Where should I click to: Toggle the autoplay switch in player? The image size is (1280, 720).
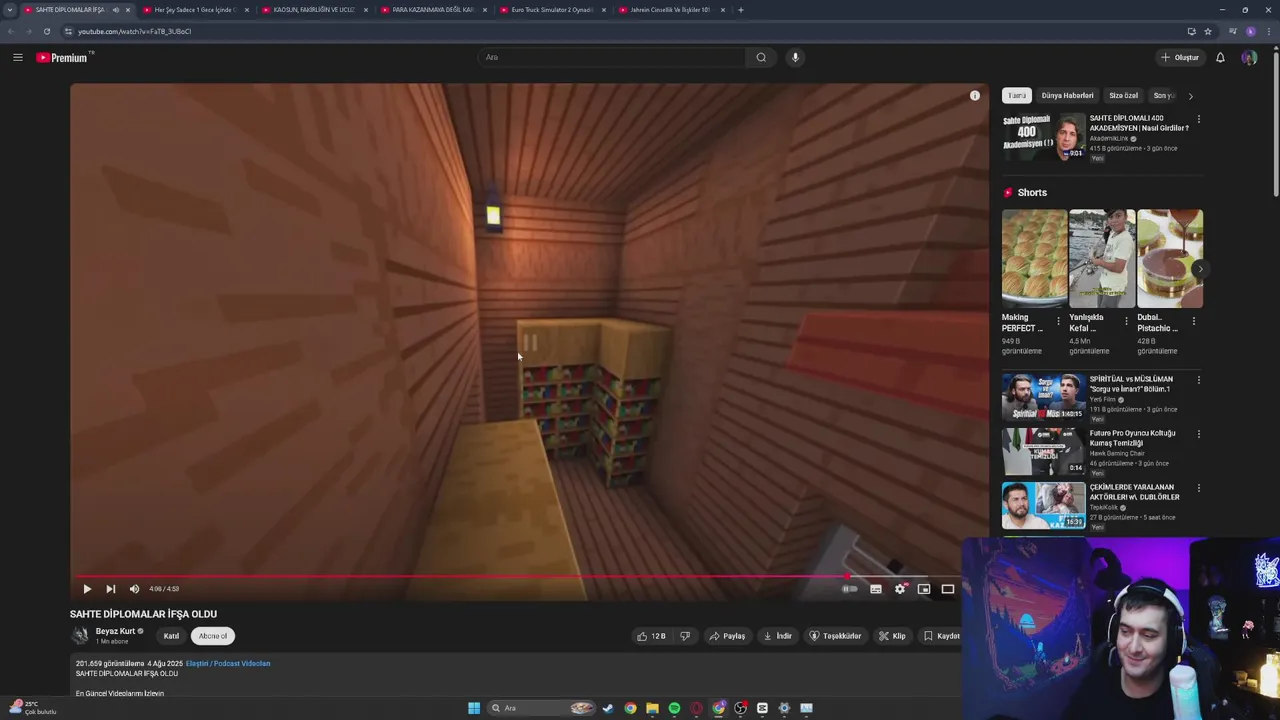tap(850, 589)
